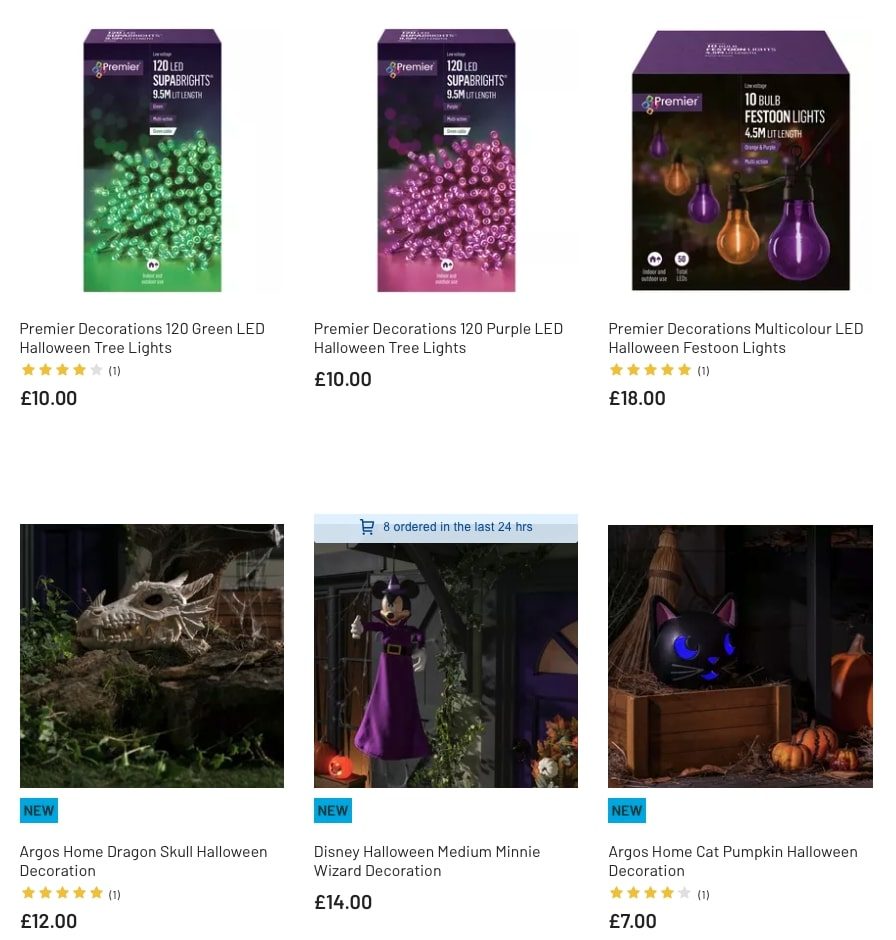Click the trolley icon above Minnie Wizard product

[x=367, y=527]
